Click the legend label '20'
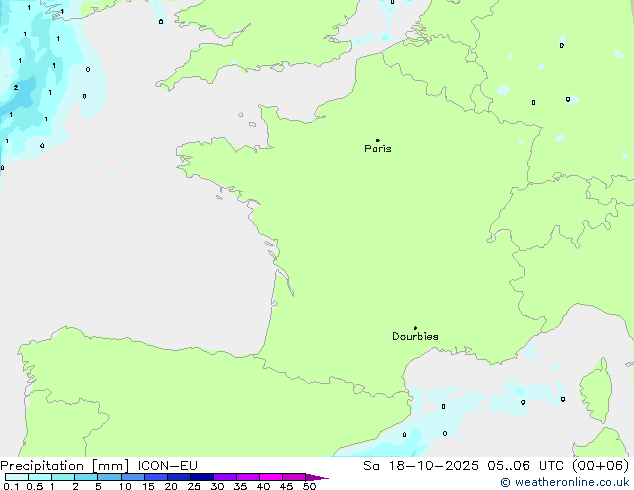Image resolution: width=634 pixels, height=490 pixels. pos(171,486)
